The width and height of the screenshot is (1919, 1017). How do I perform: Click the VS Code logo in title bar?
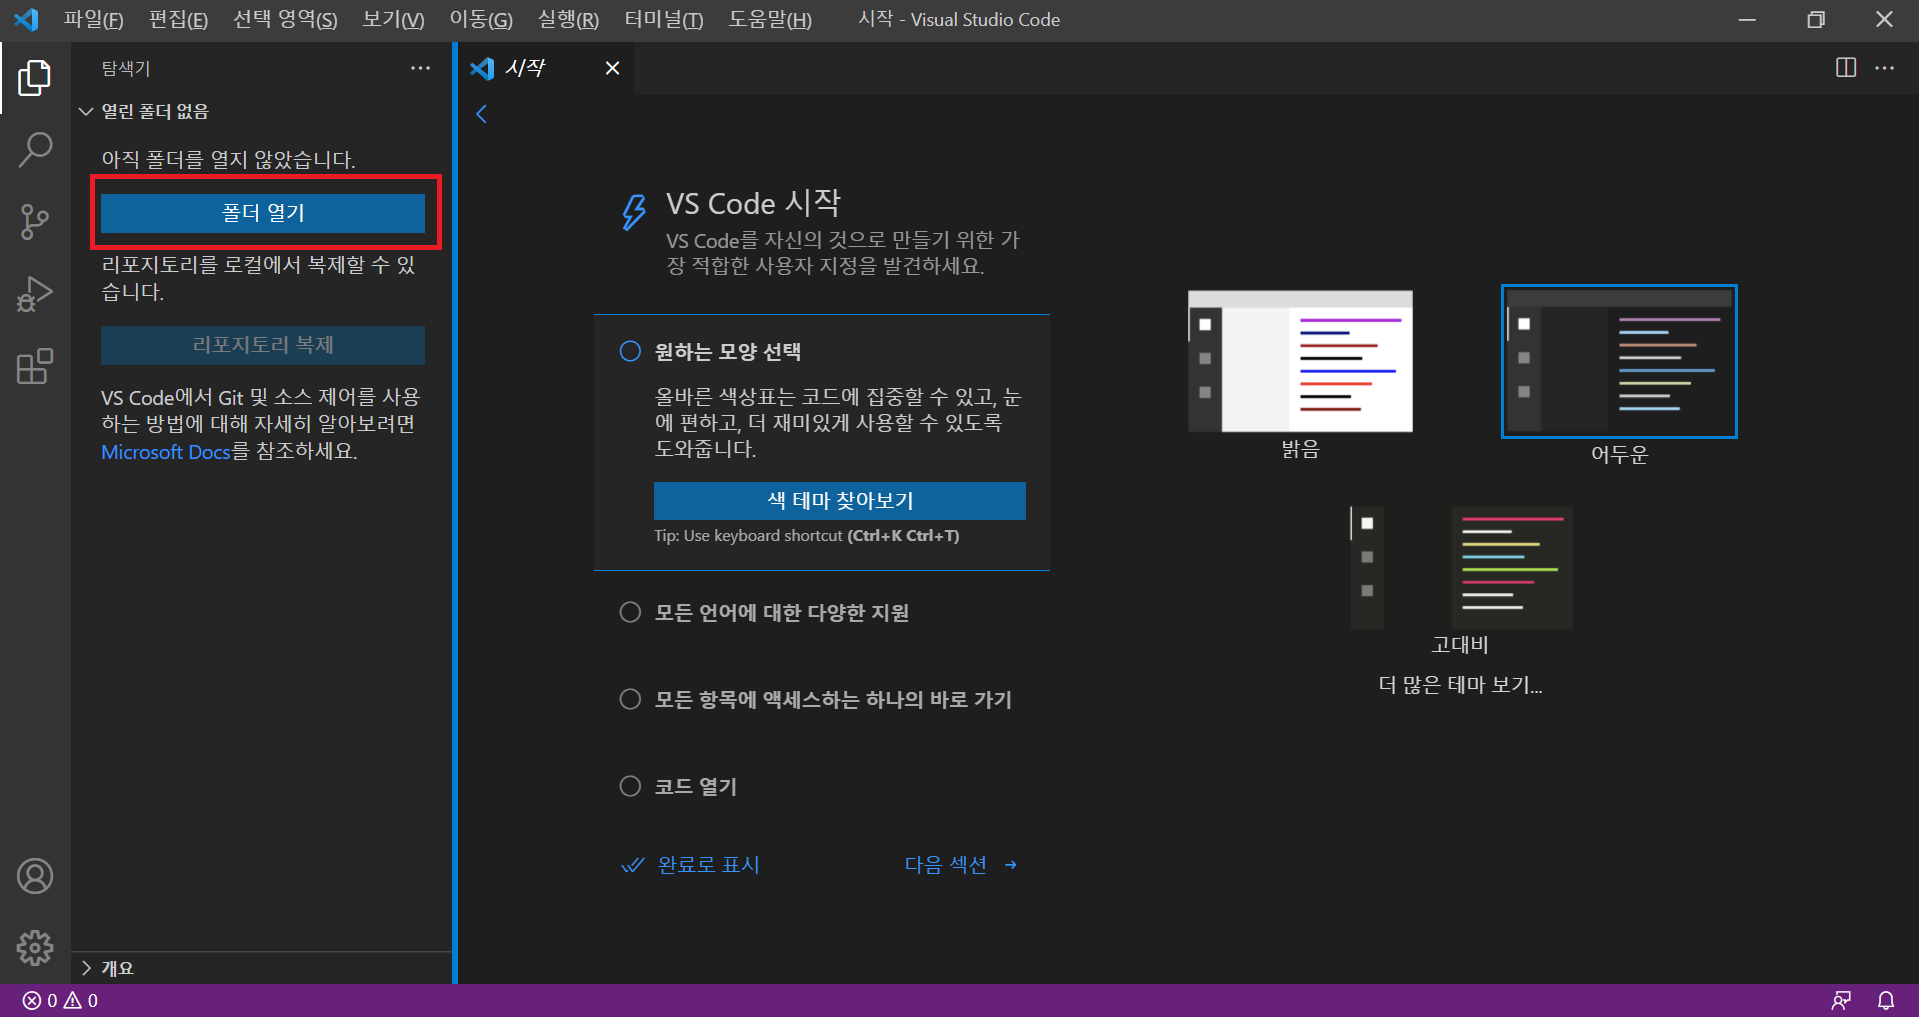click(27, 19)
